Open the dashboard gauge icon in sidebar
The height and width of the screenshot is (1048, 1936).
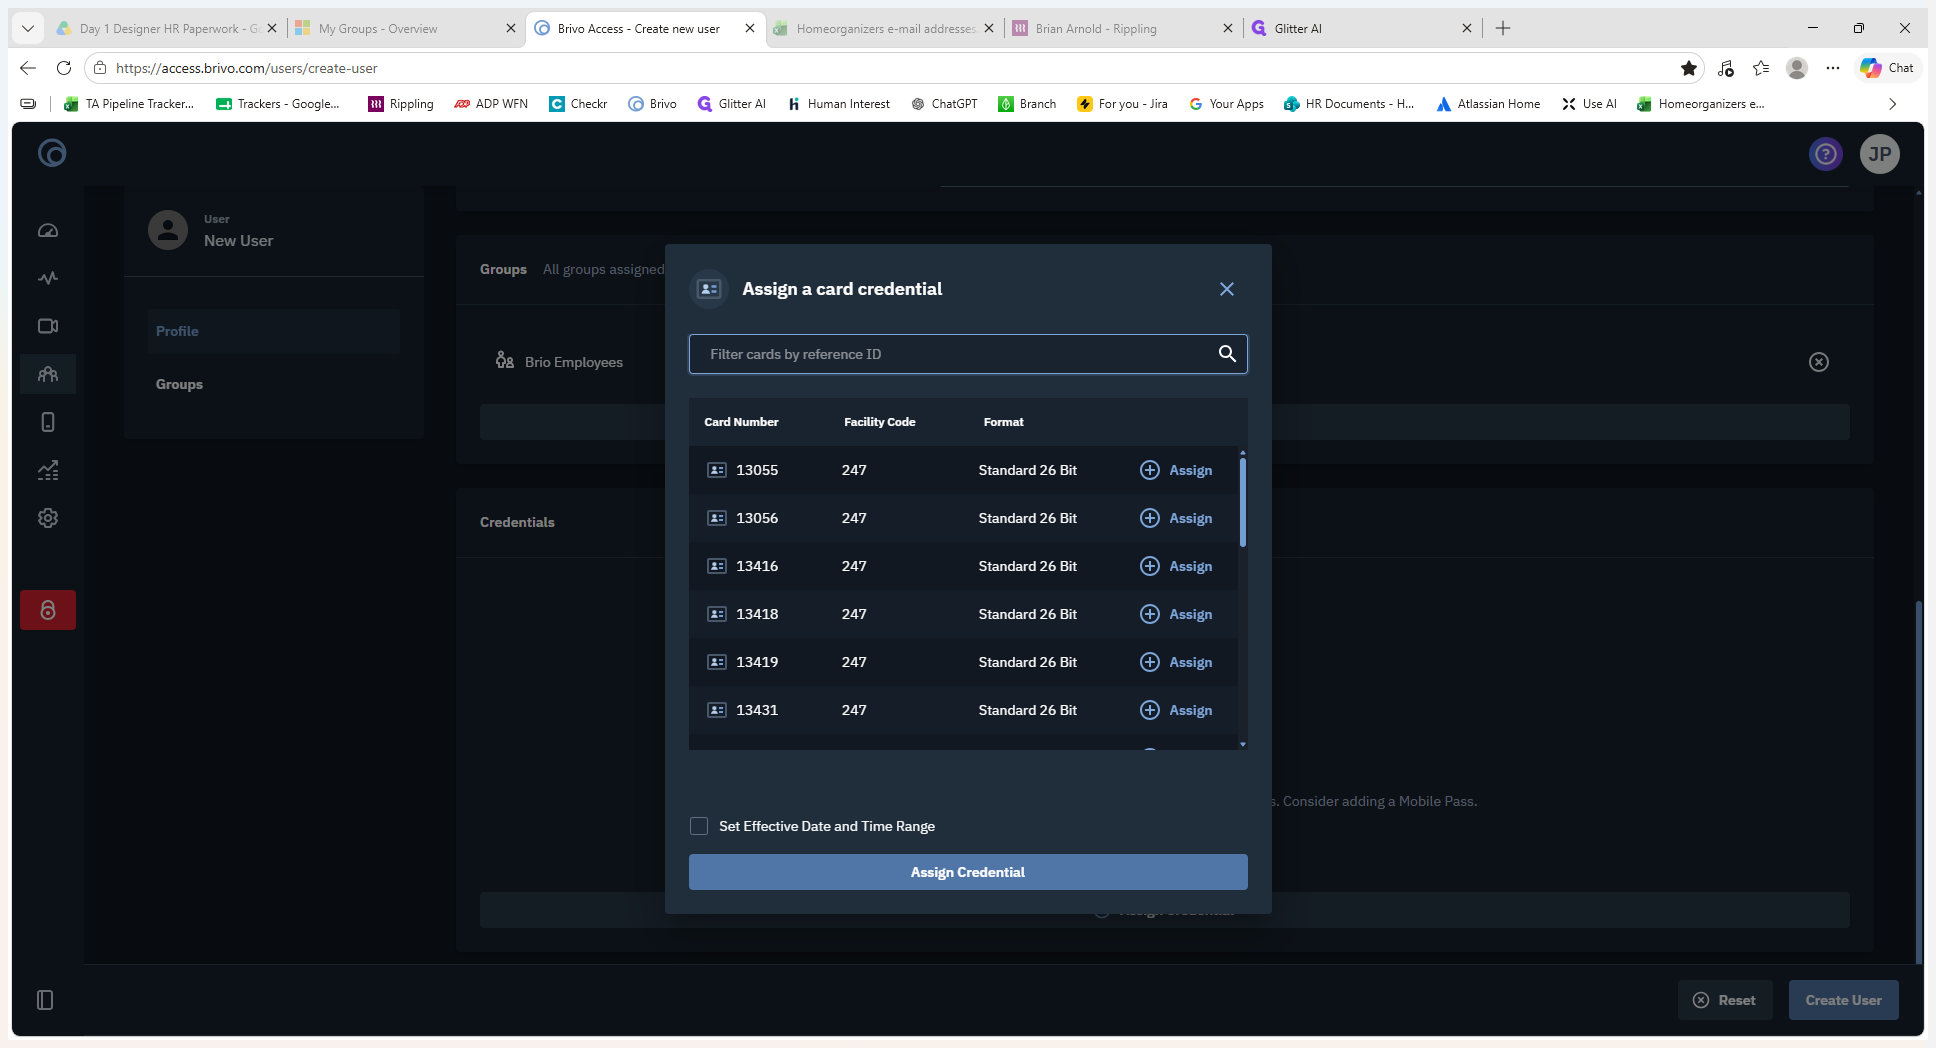click(x=48, y=230)
